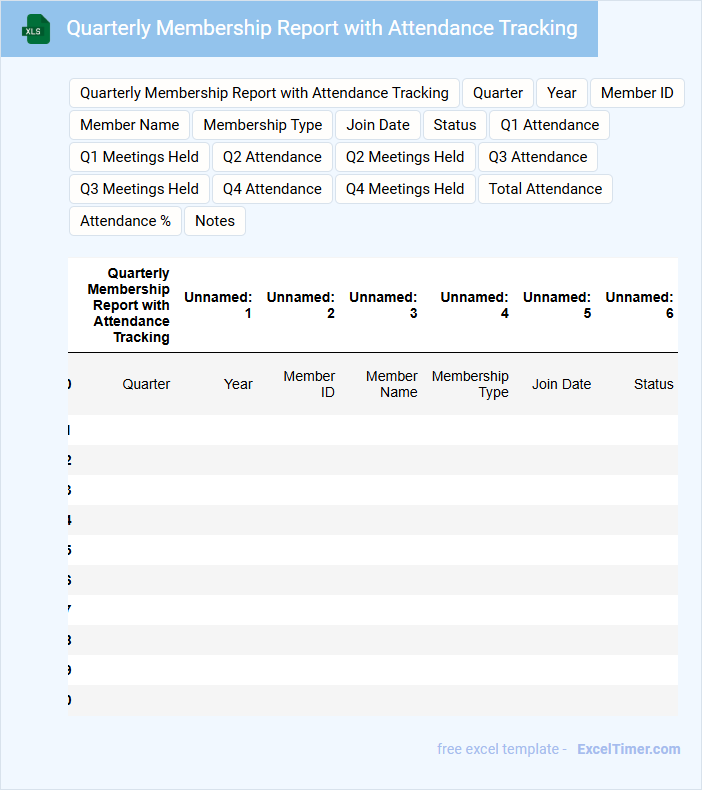This screenshot has width=702, height=790.
Task: Select the Member ID tag
Action: pos(637,93)
